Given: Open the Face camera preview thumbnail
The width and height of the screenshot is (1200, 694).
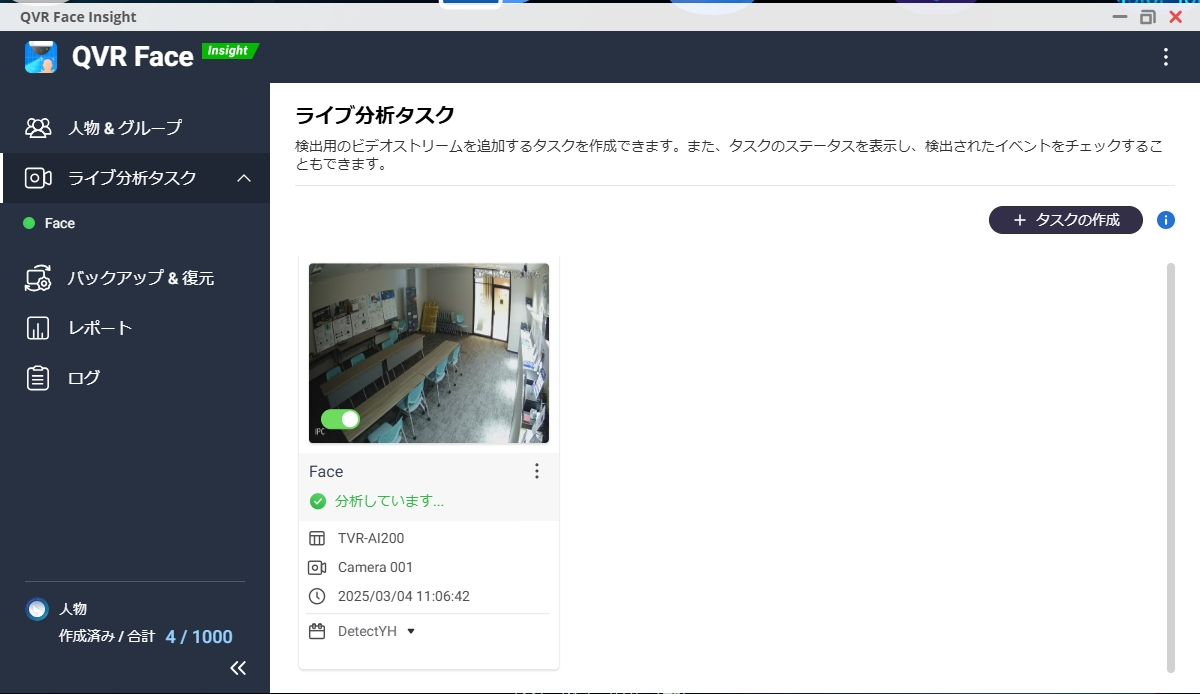Looking at the screenshot, I should click(429, 353).
